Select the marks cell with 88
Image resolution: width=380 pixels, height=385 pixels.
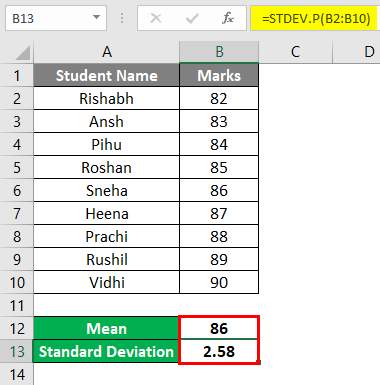pyautogui.click(x=219, y=237)
